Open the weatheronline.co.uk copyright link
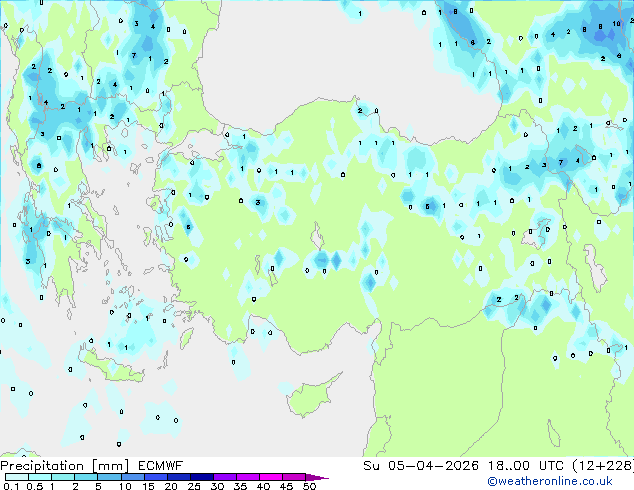Image resolution: width=634 pixels, height=490 pixels. [x=550, y=481]
